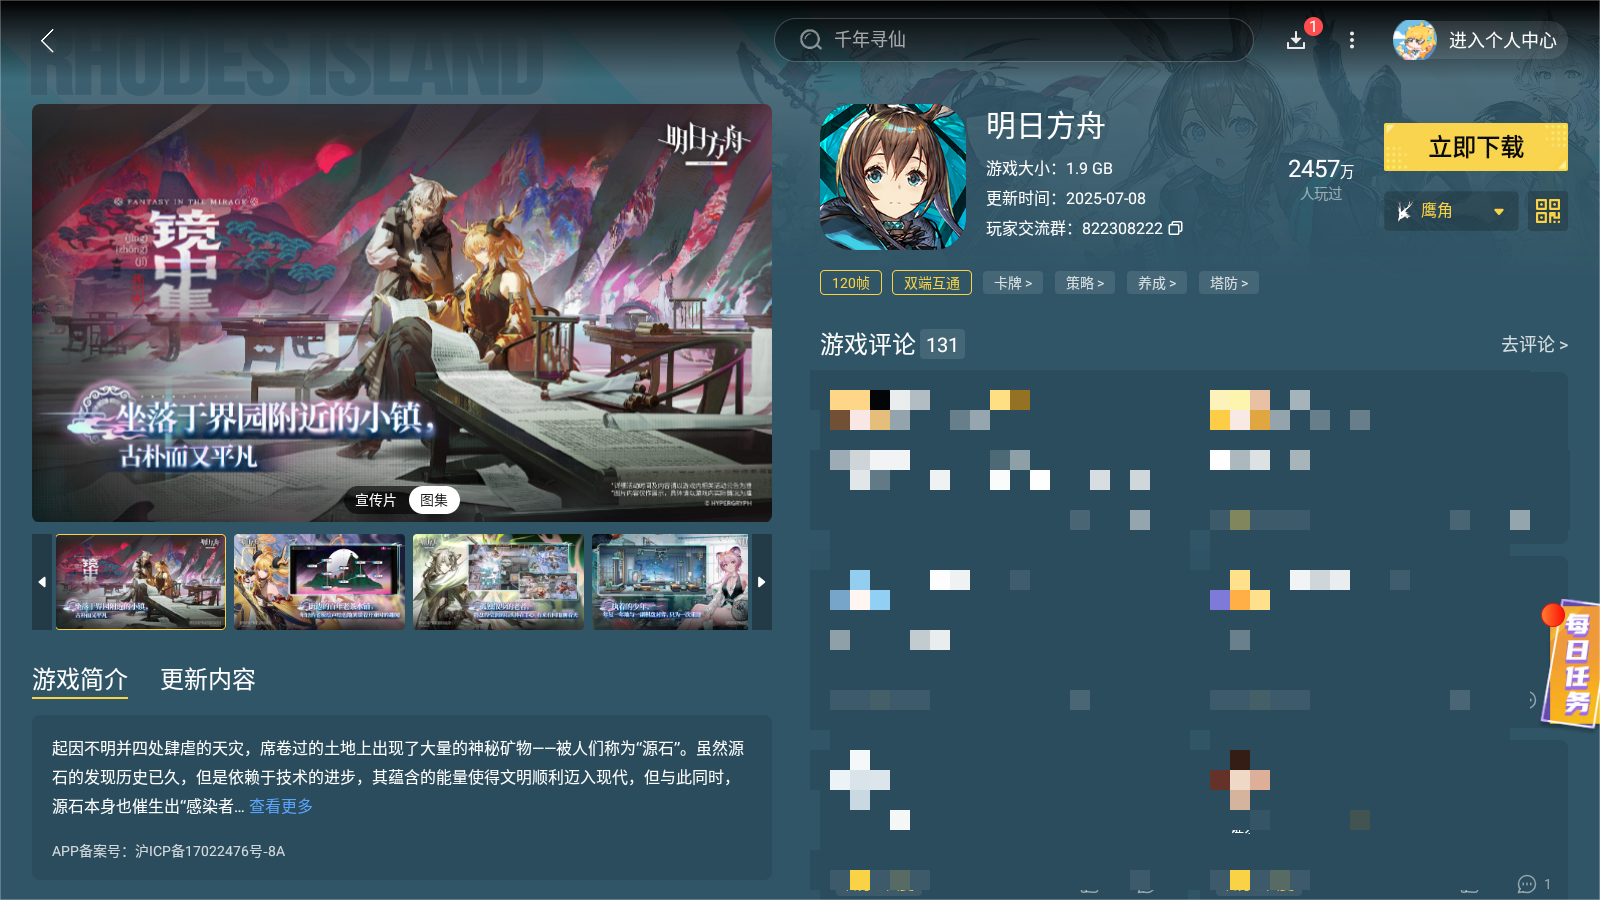Viewport: 1600px width, 900px height.
Task: Click the magnifier icon in search bar
Action: tap(810, 40)
